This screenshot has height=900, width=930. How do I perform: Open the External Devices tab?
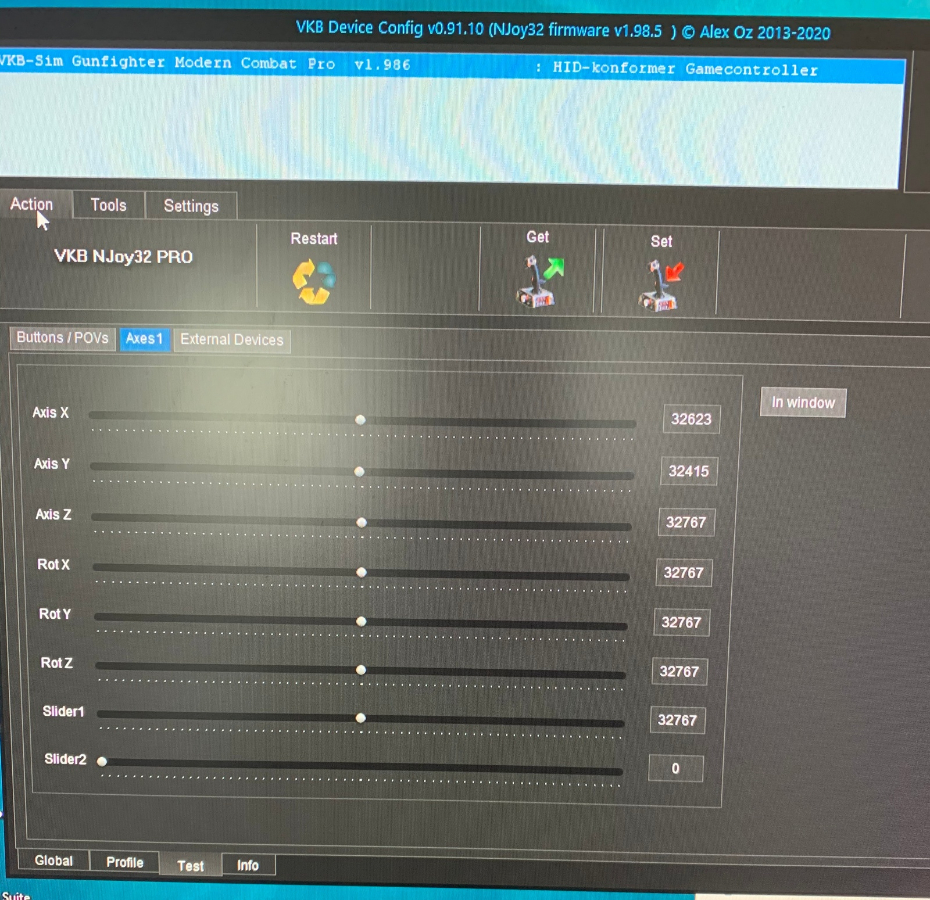(x=232, y=340)
